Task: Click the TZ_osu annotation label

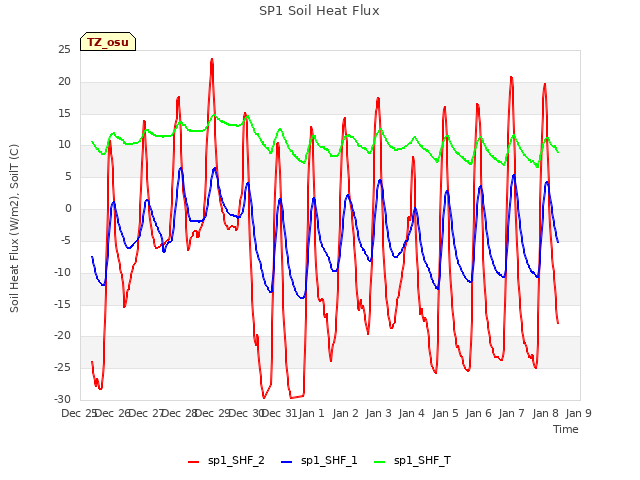Action: 108,42
